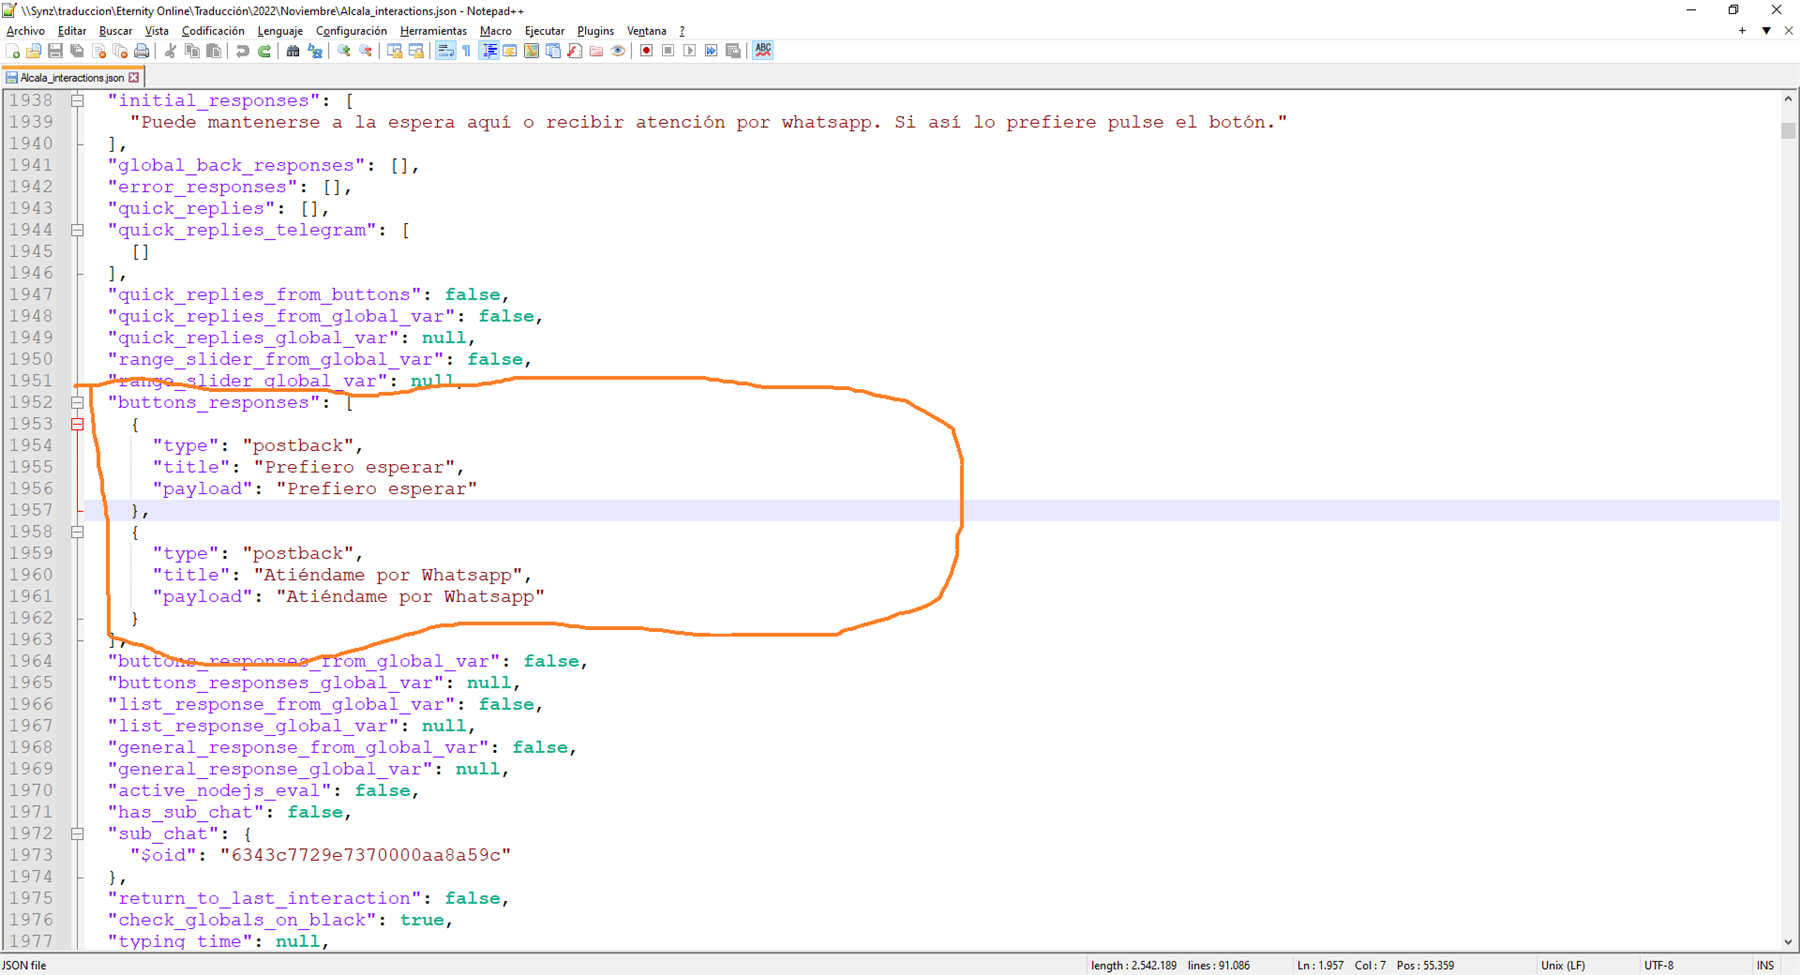This screenshot has height=975, width=1800.
Task: Click the New file icon in toolbar
Action: [13, 51]
